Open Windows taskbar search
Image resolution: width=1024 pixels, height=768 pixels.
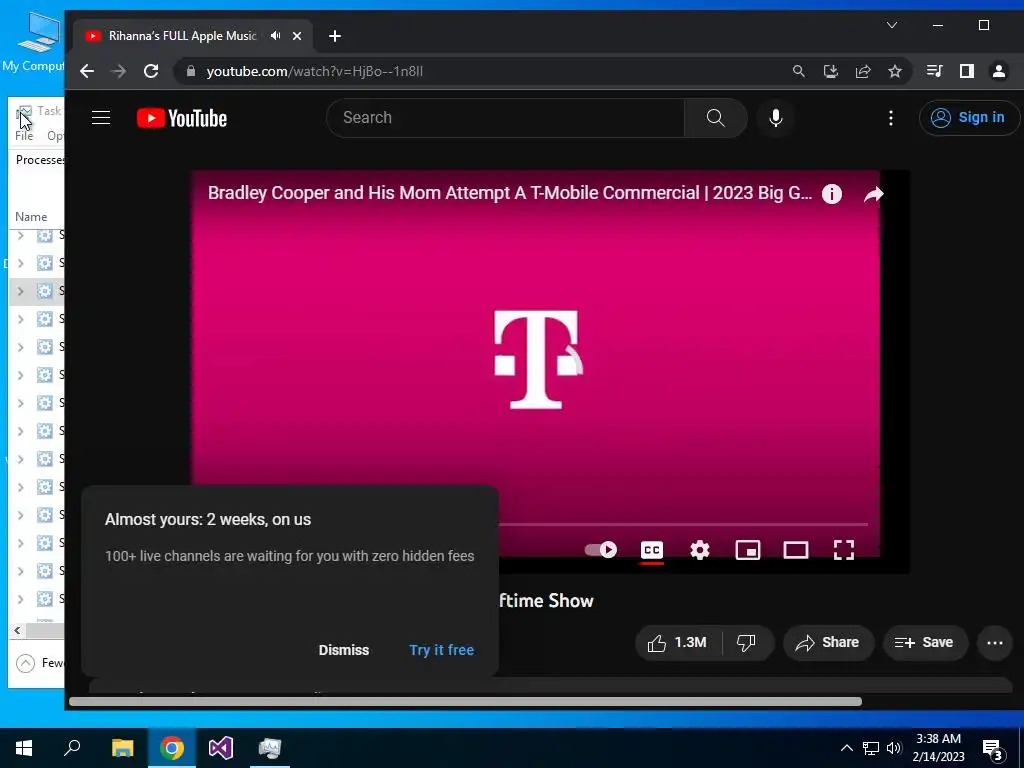point(72,748)
